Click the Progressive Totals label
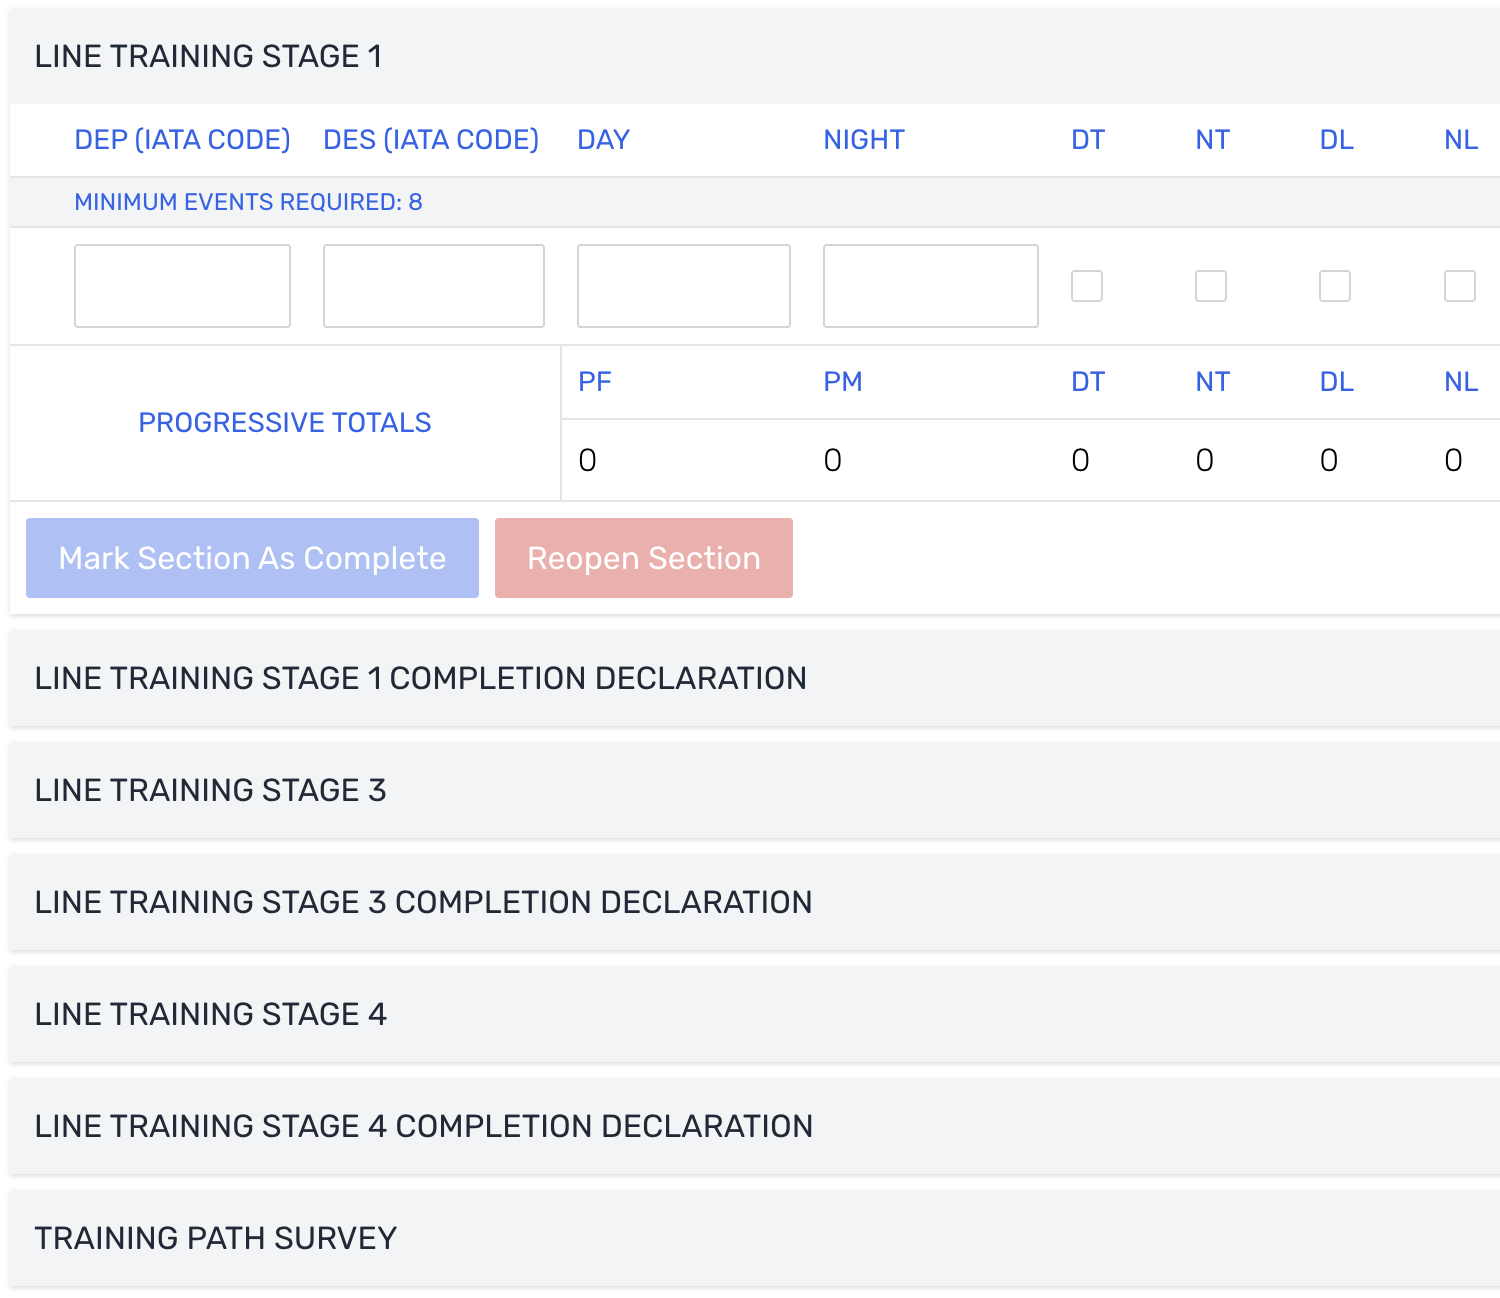Image resolution: width=1500 pixels, height=1298 pixels. pyautogui.click(x=284, y=423)
